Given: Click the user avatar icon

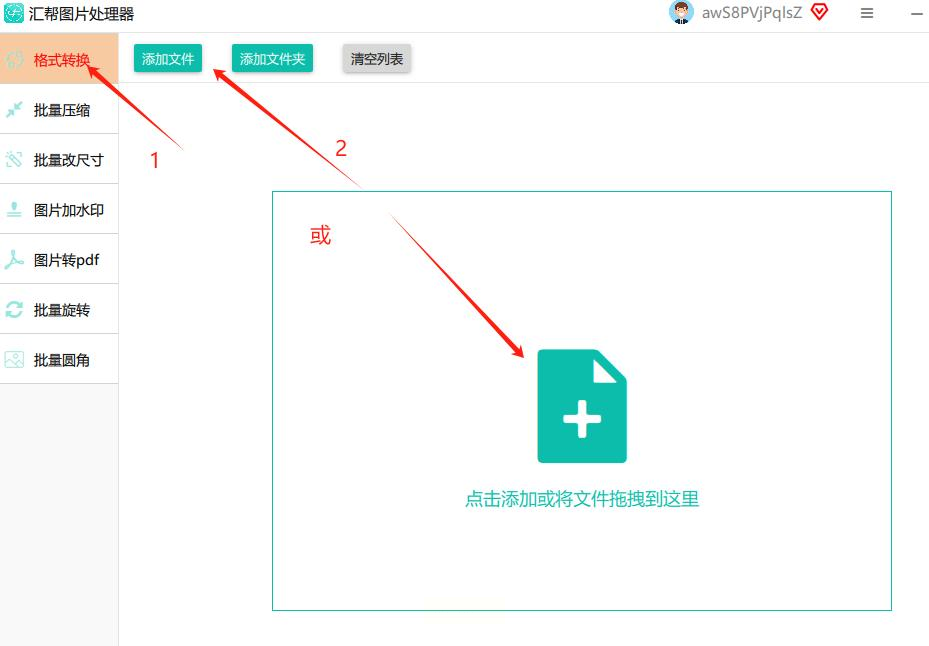Looking at the screenshot, I should [681, 12].
